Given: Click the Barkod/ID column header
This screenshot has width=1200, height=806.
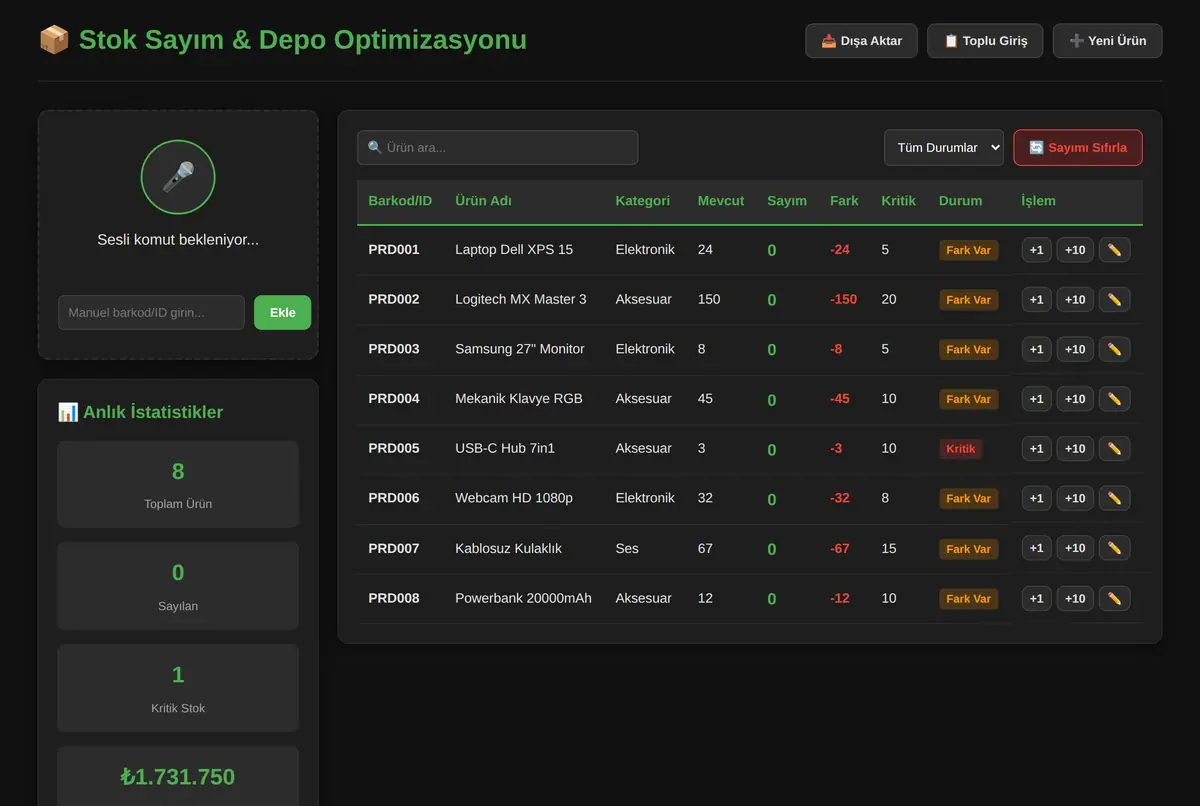Looking at the screenshot, I should pos(400,201).
